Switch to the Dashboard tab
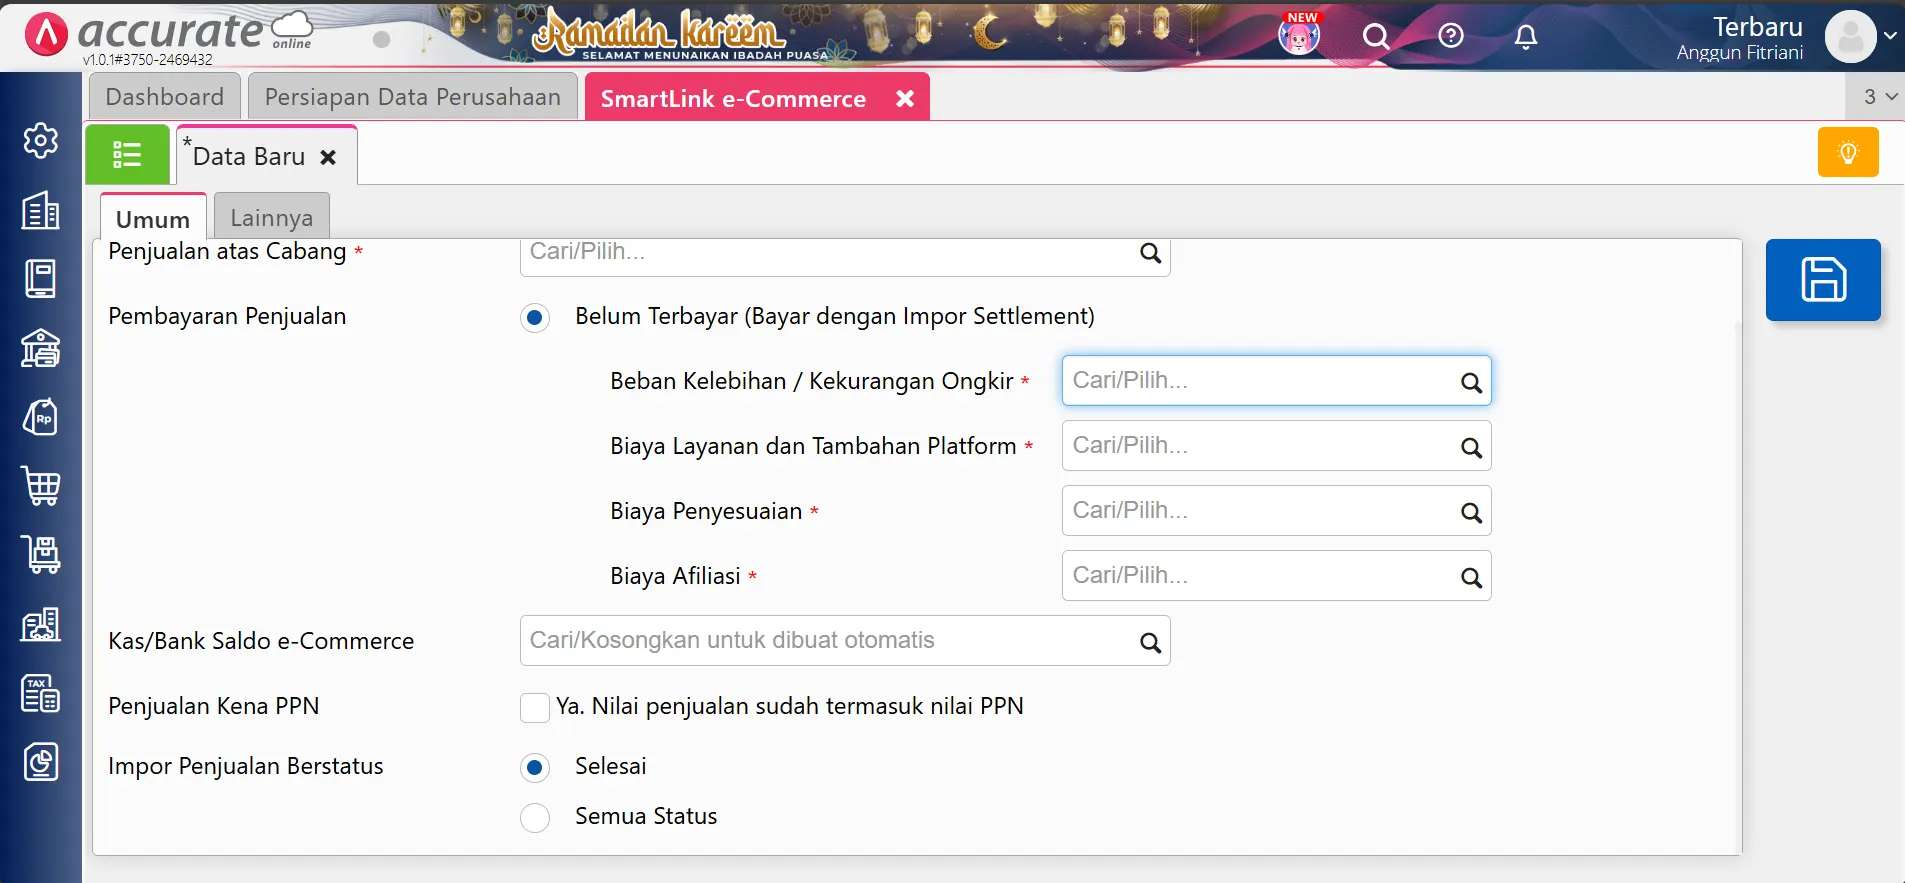This screenshot has width=1905, height=883. [x=165, y=97]
